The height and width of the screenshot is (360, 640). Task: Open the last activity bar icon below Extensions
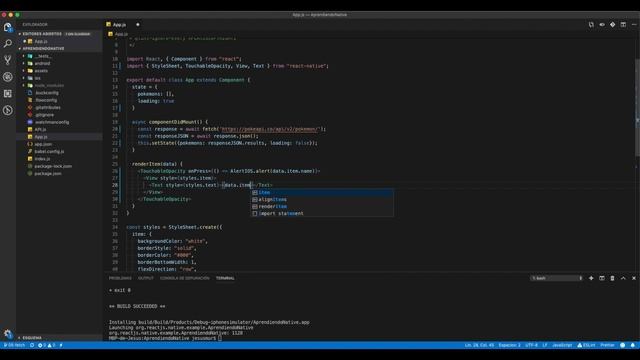tap(7, 110)
